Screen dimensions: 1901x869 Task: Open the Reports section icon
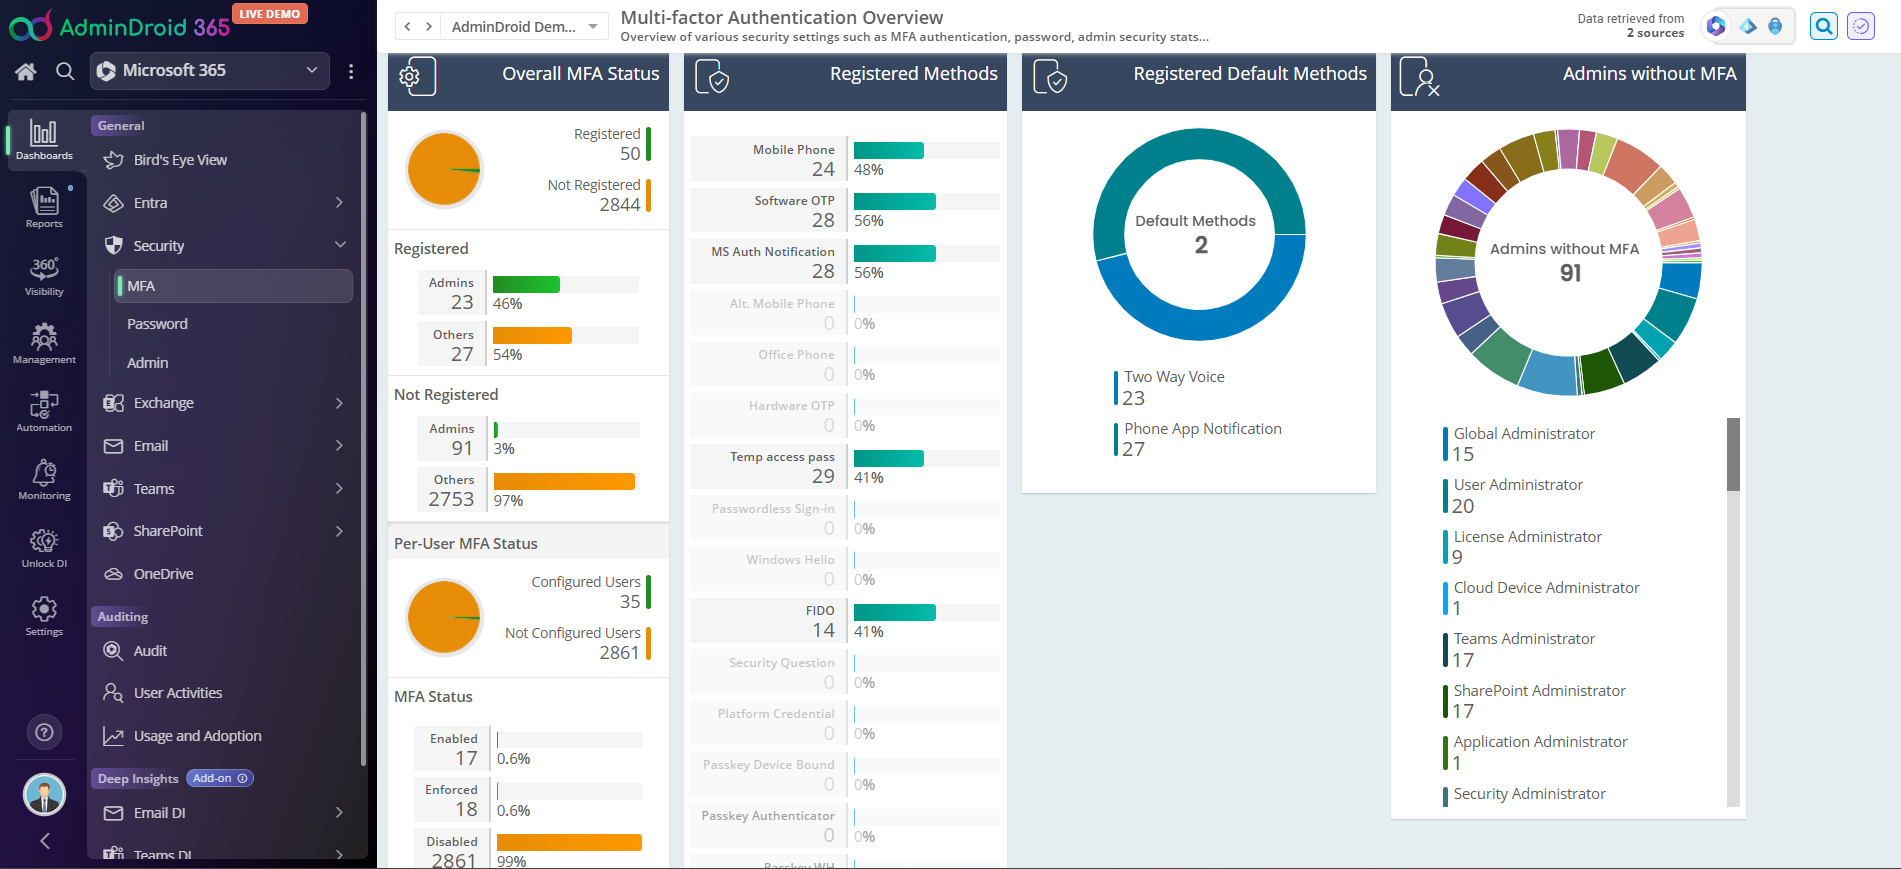click(44, 207)
